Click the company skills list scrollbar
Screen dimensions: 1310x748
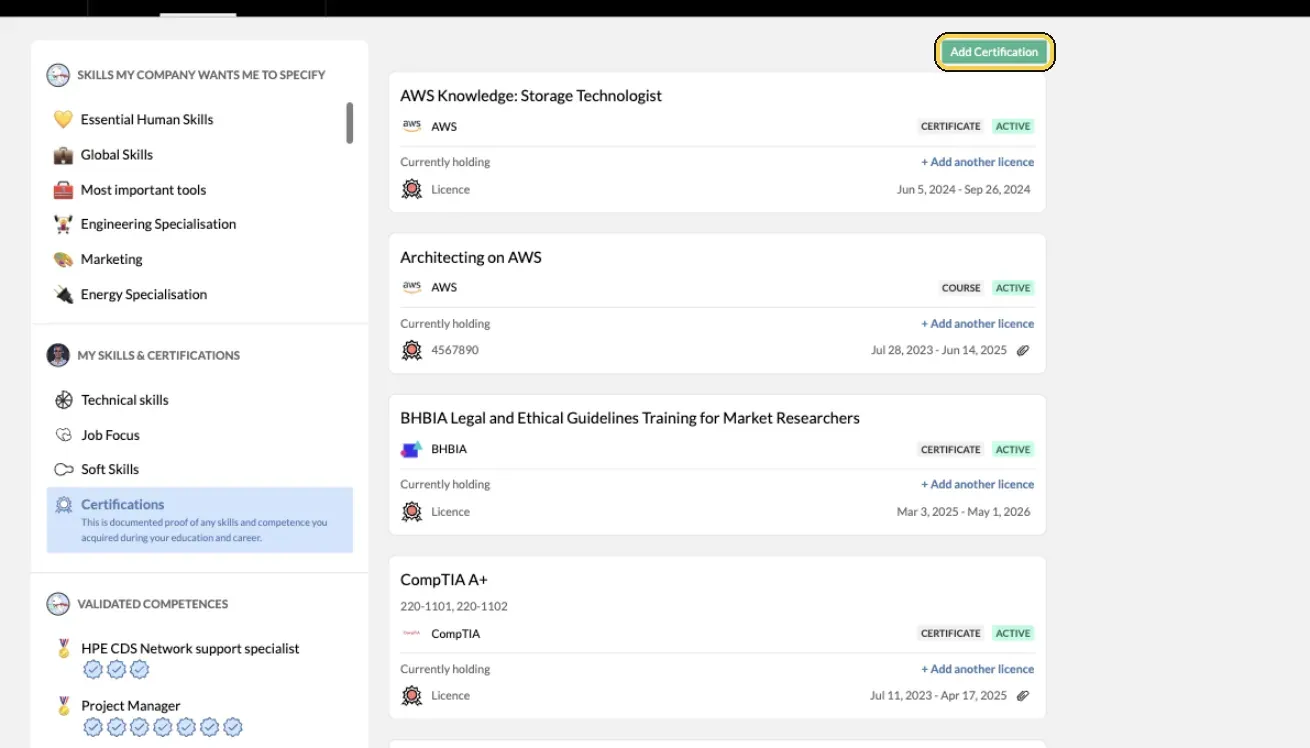point(349,123)
